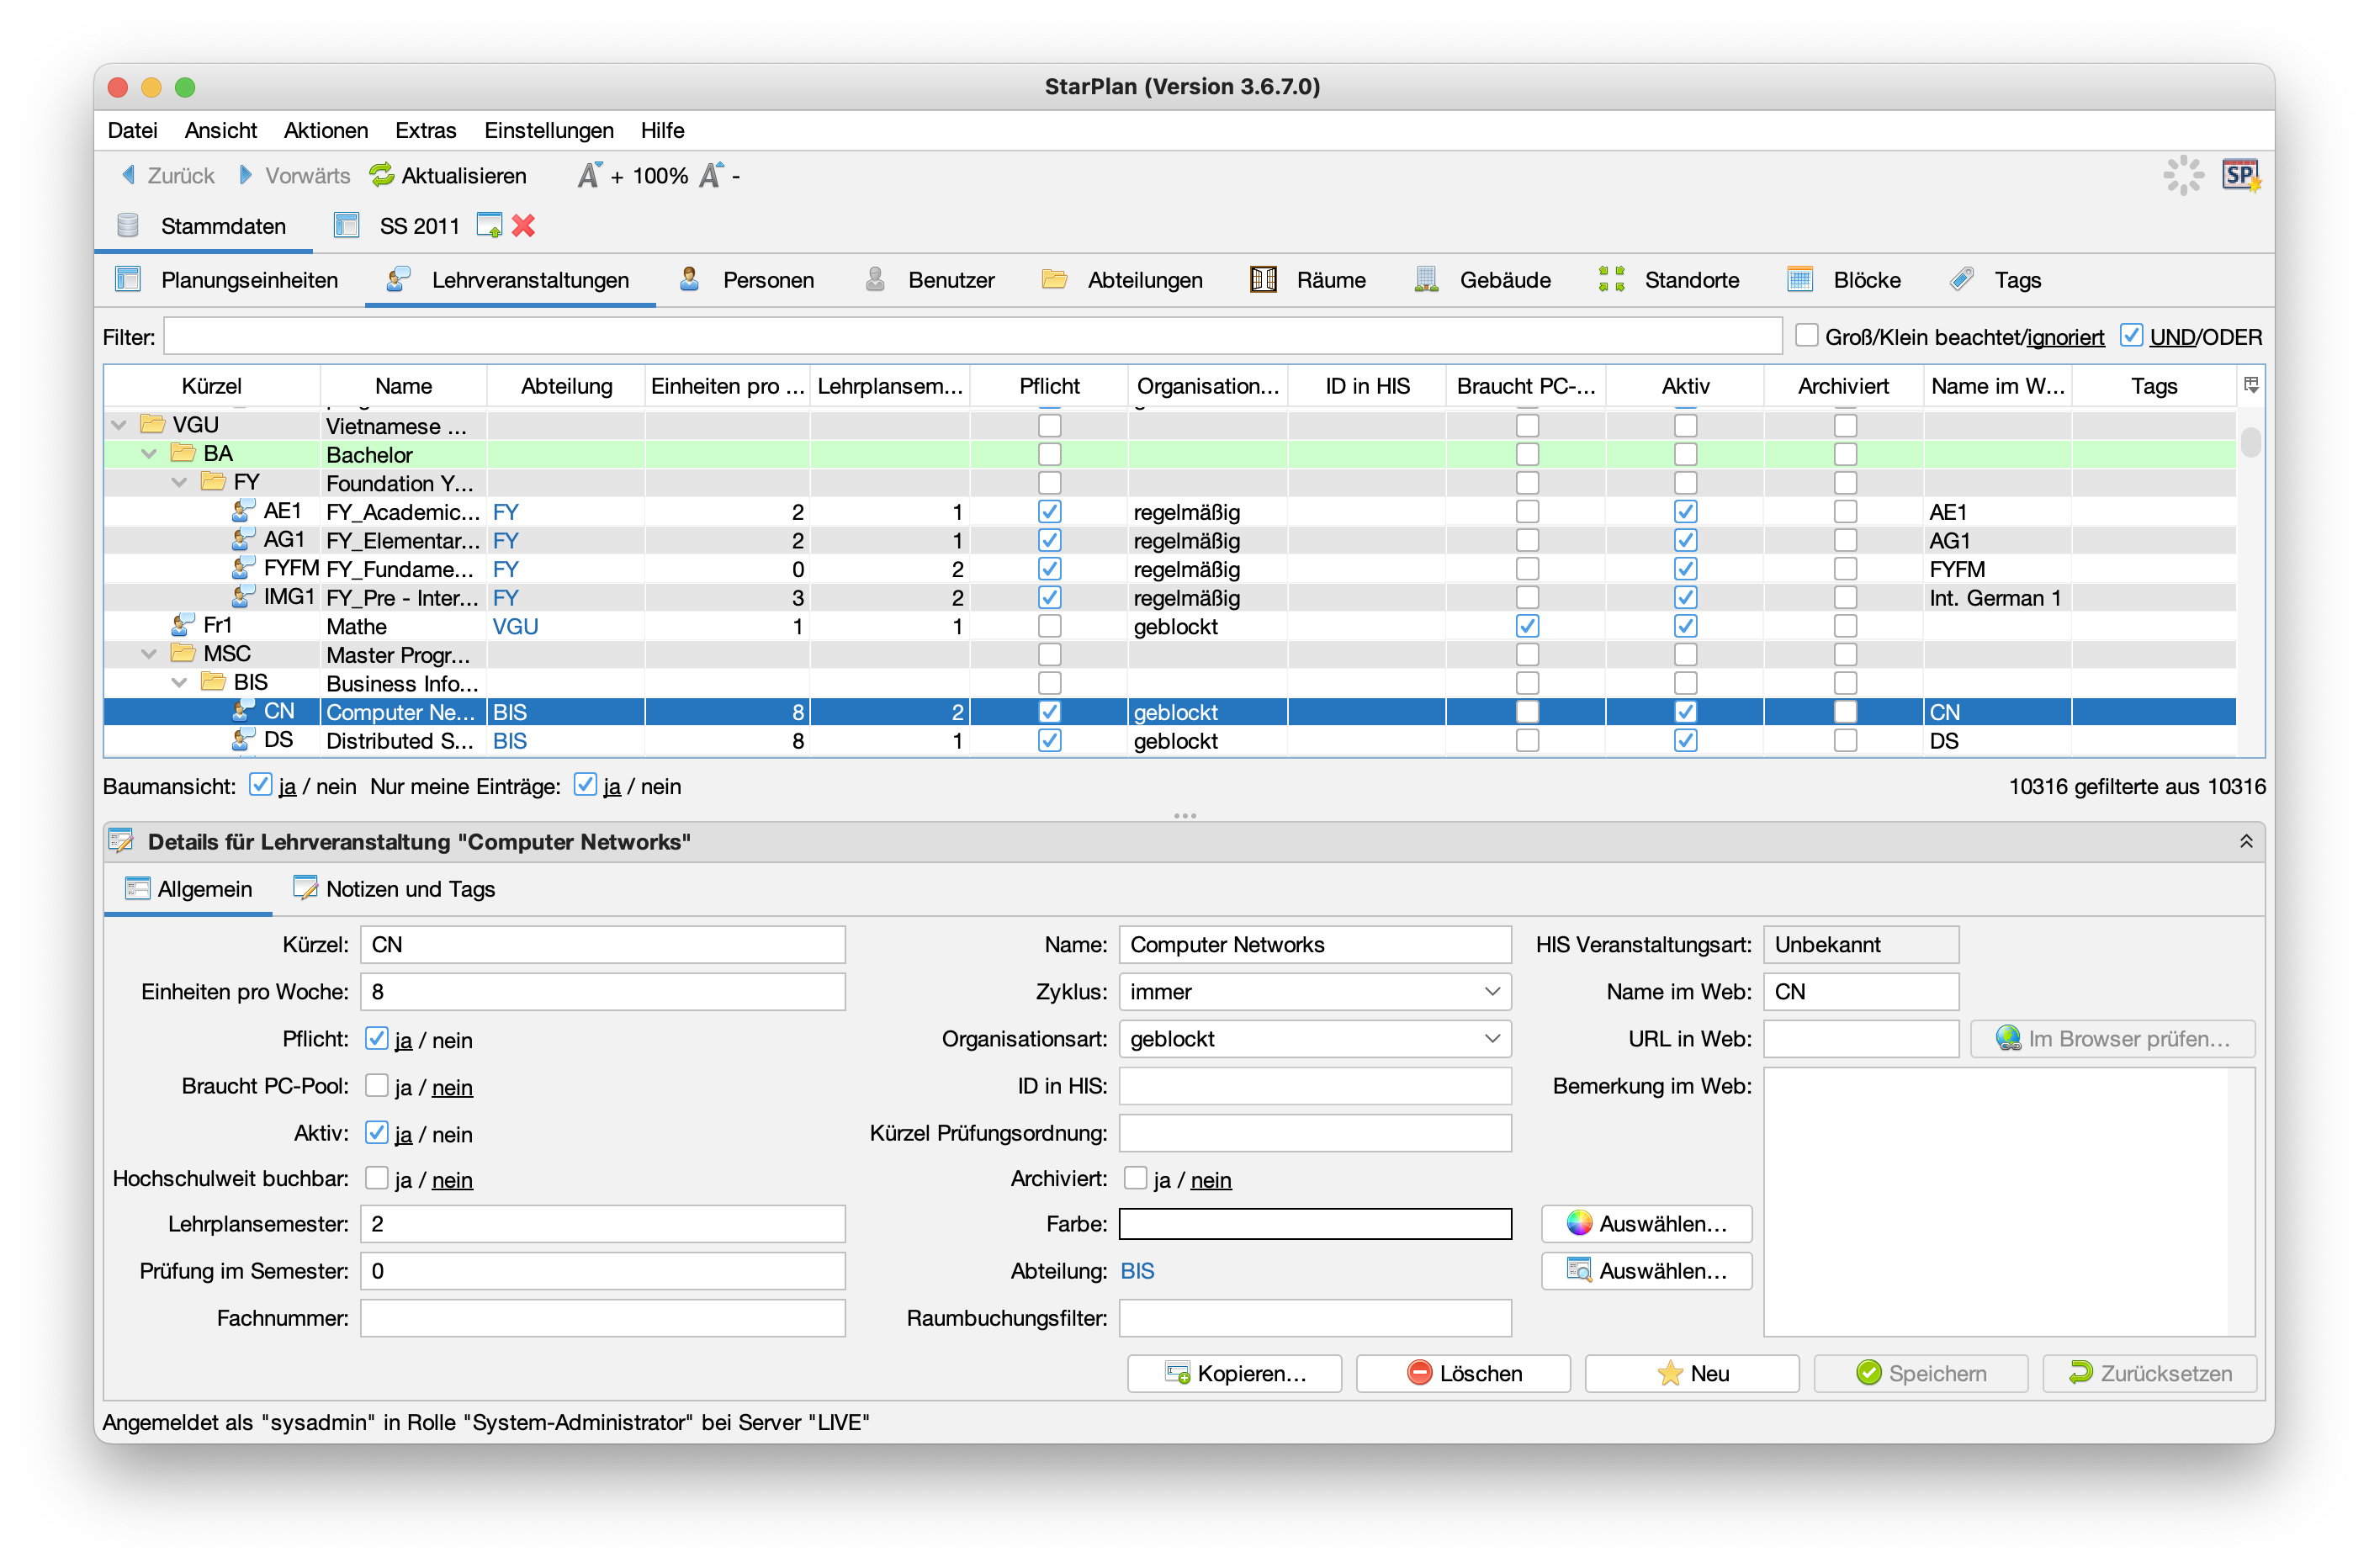The width and height of the screenshot is (2369, 1568).
Task: Click the StarPlan SP logo icon
Action: pos(2240,176)
